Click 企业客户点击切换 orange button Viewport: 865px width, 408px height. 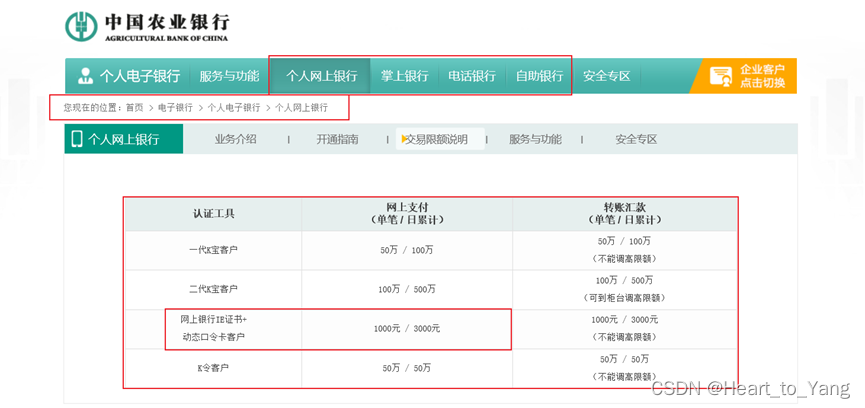(x=743, y=76)
